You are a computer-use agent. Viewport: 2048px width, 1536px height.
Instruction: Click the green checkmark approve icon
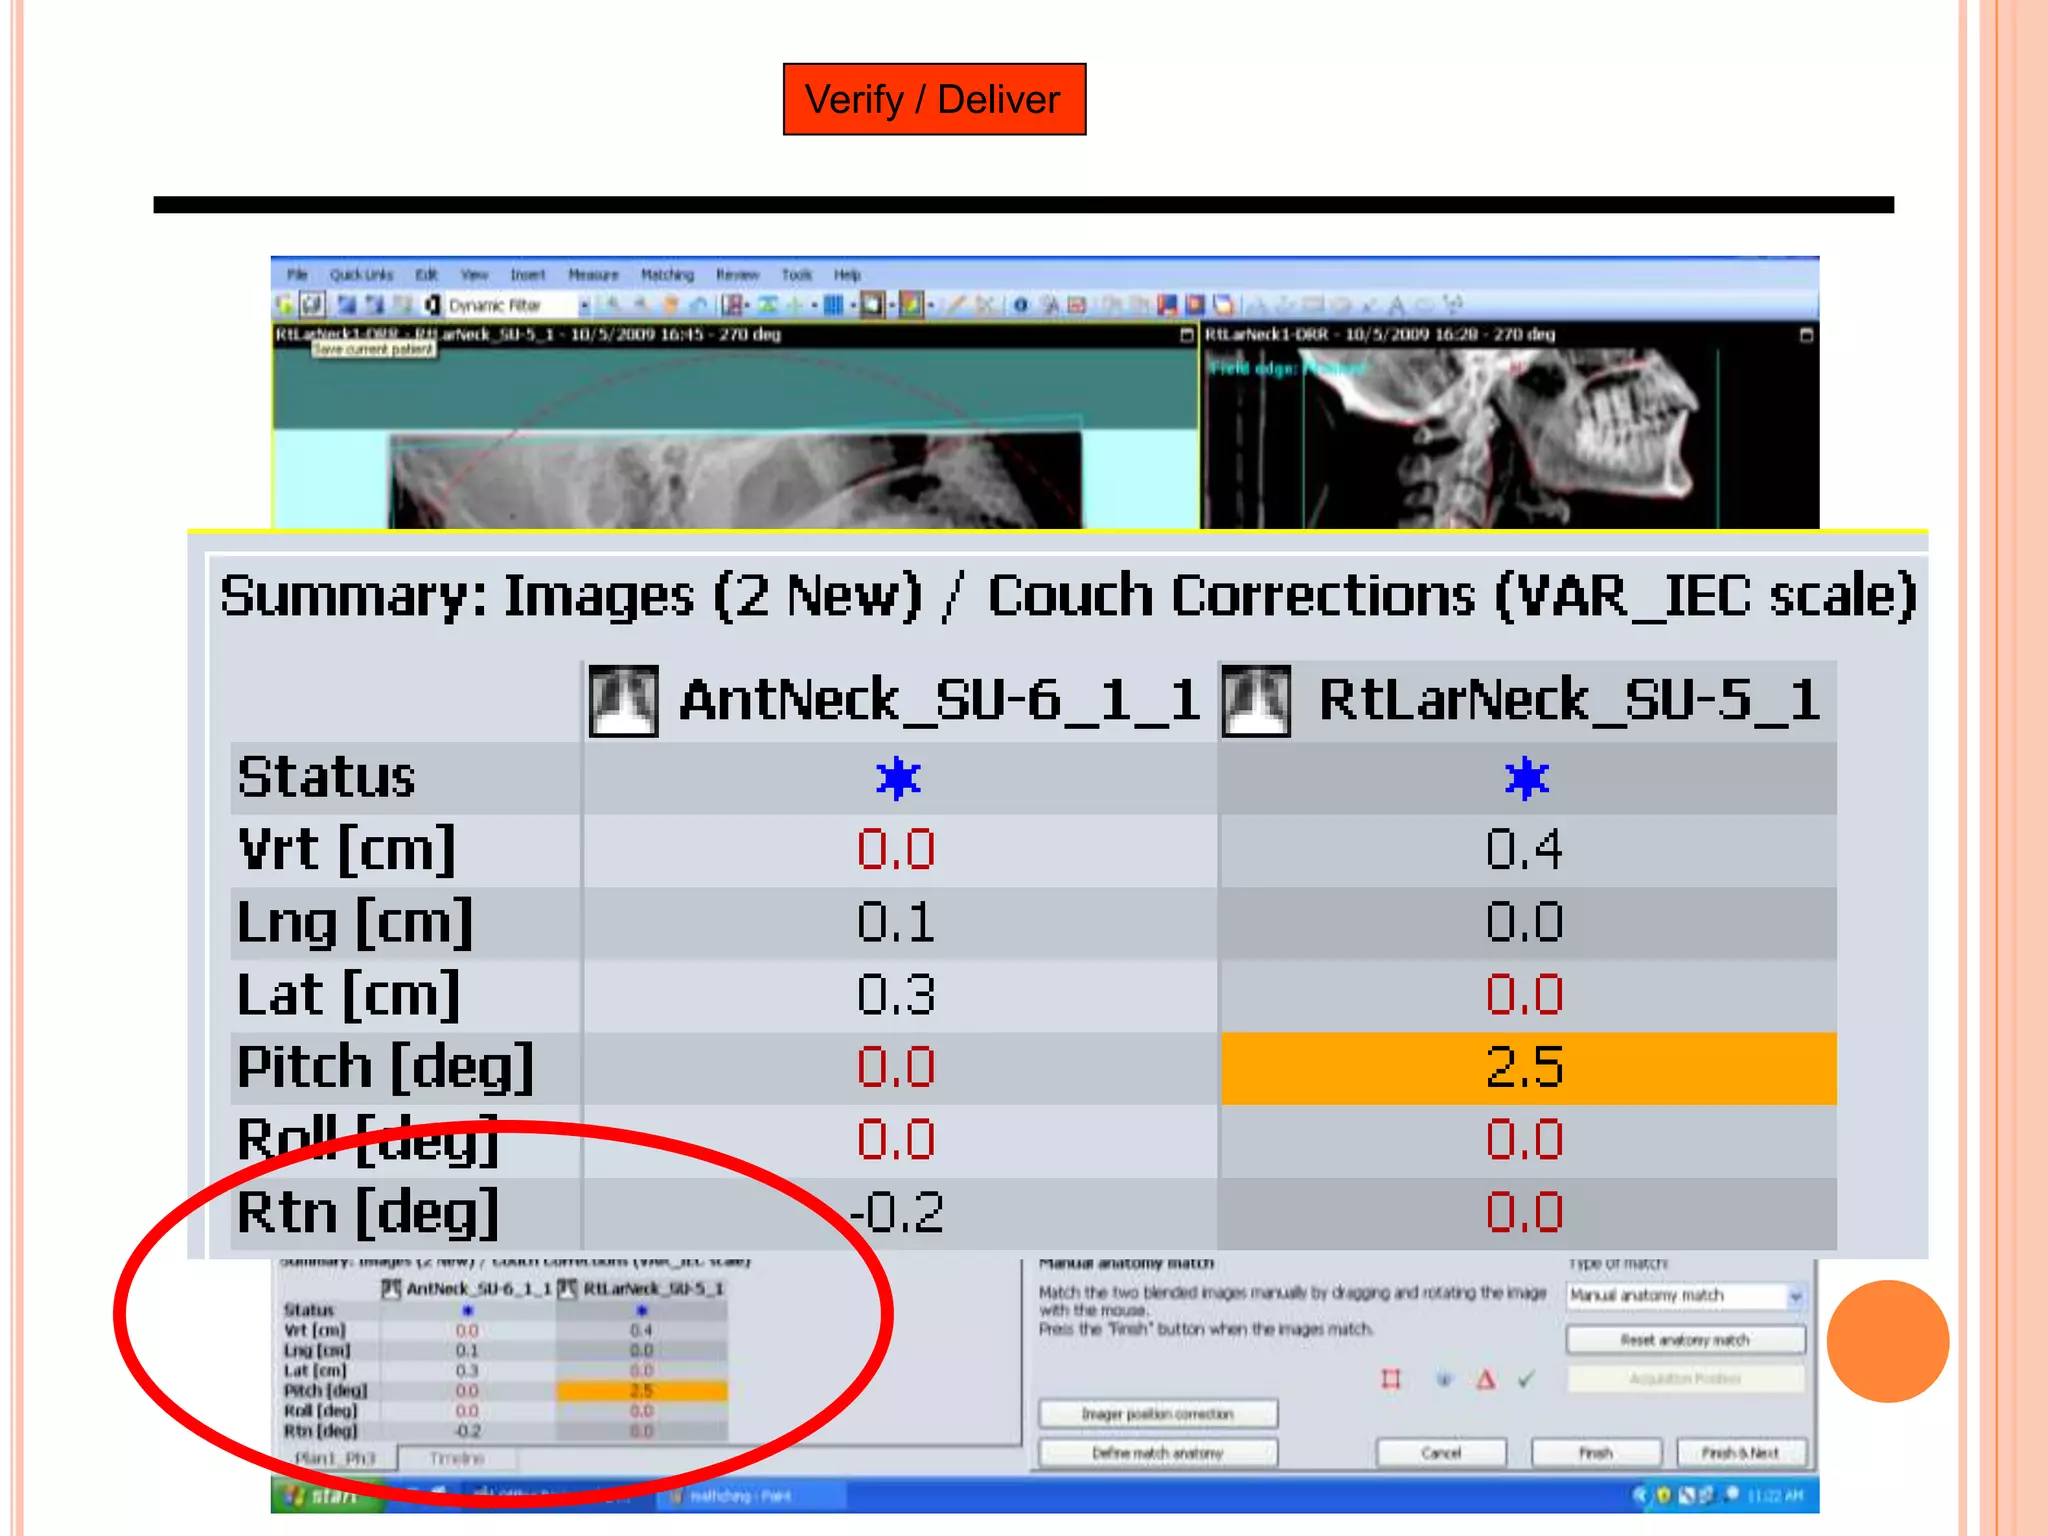pyautogui.click(x=1526, y=1380)
